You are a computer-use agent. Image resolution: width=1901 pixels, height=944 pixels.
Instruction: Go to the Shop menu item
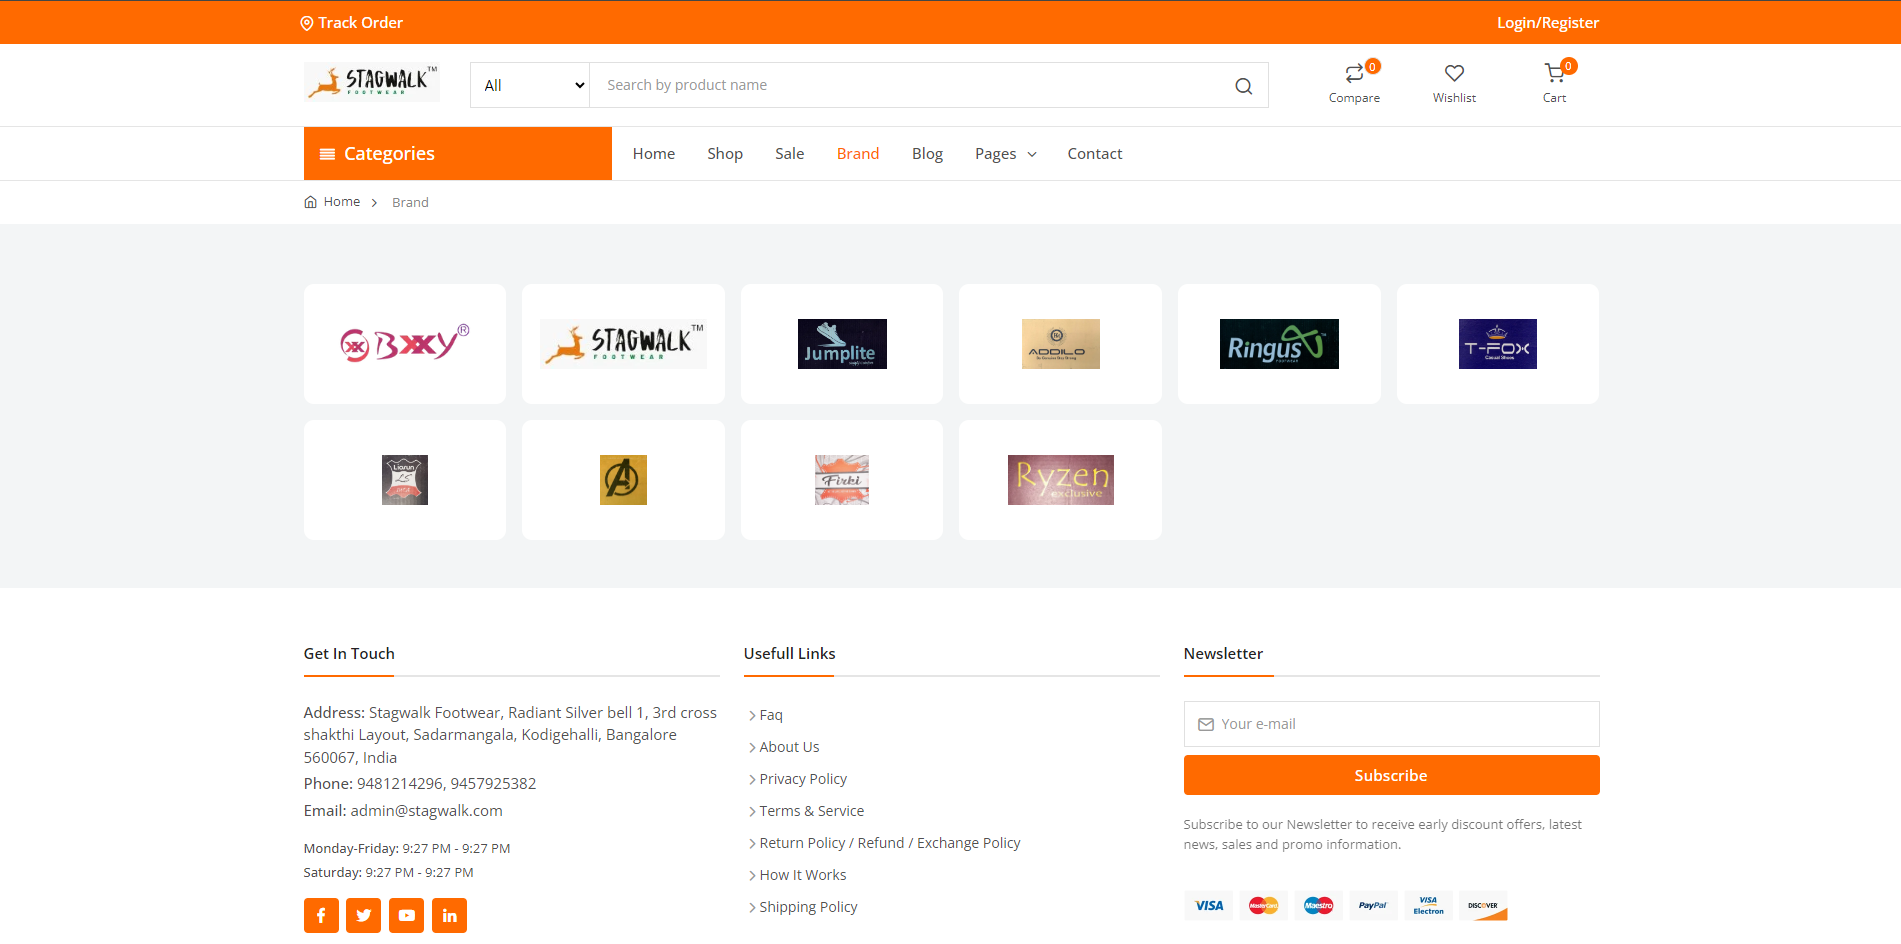[x=725, y=154]
